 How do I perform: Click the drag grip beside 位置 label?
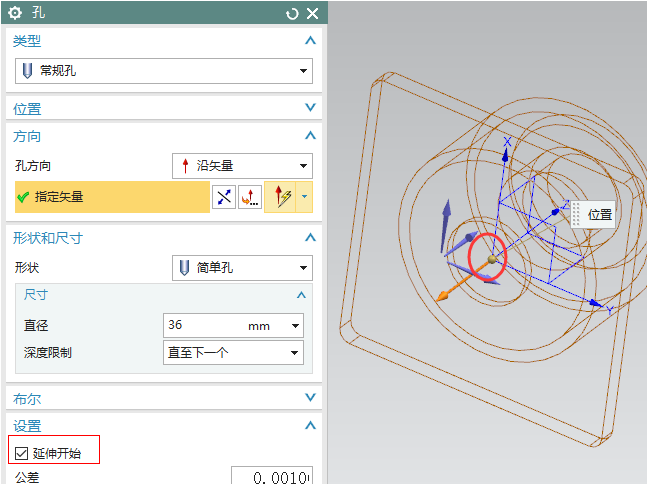pos(576,214)
